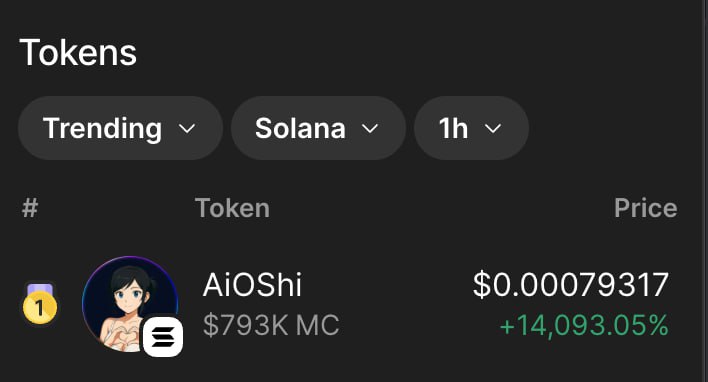Click the Solana chain badge on avatar
This screenshot has width=708, height=382.
163,337
